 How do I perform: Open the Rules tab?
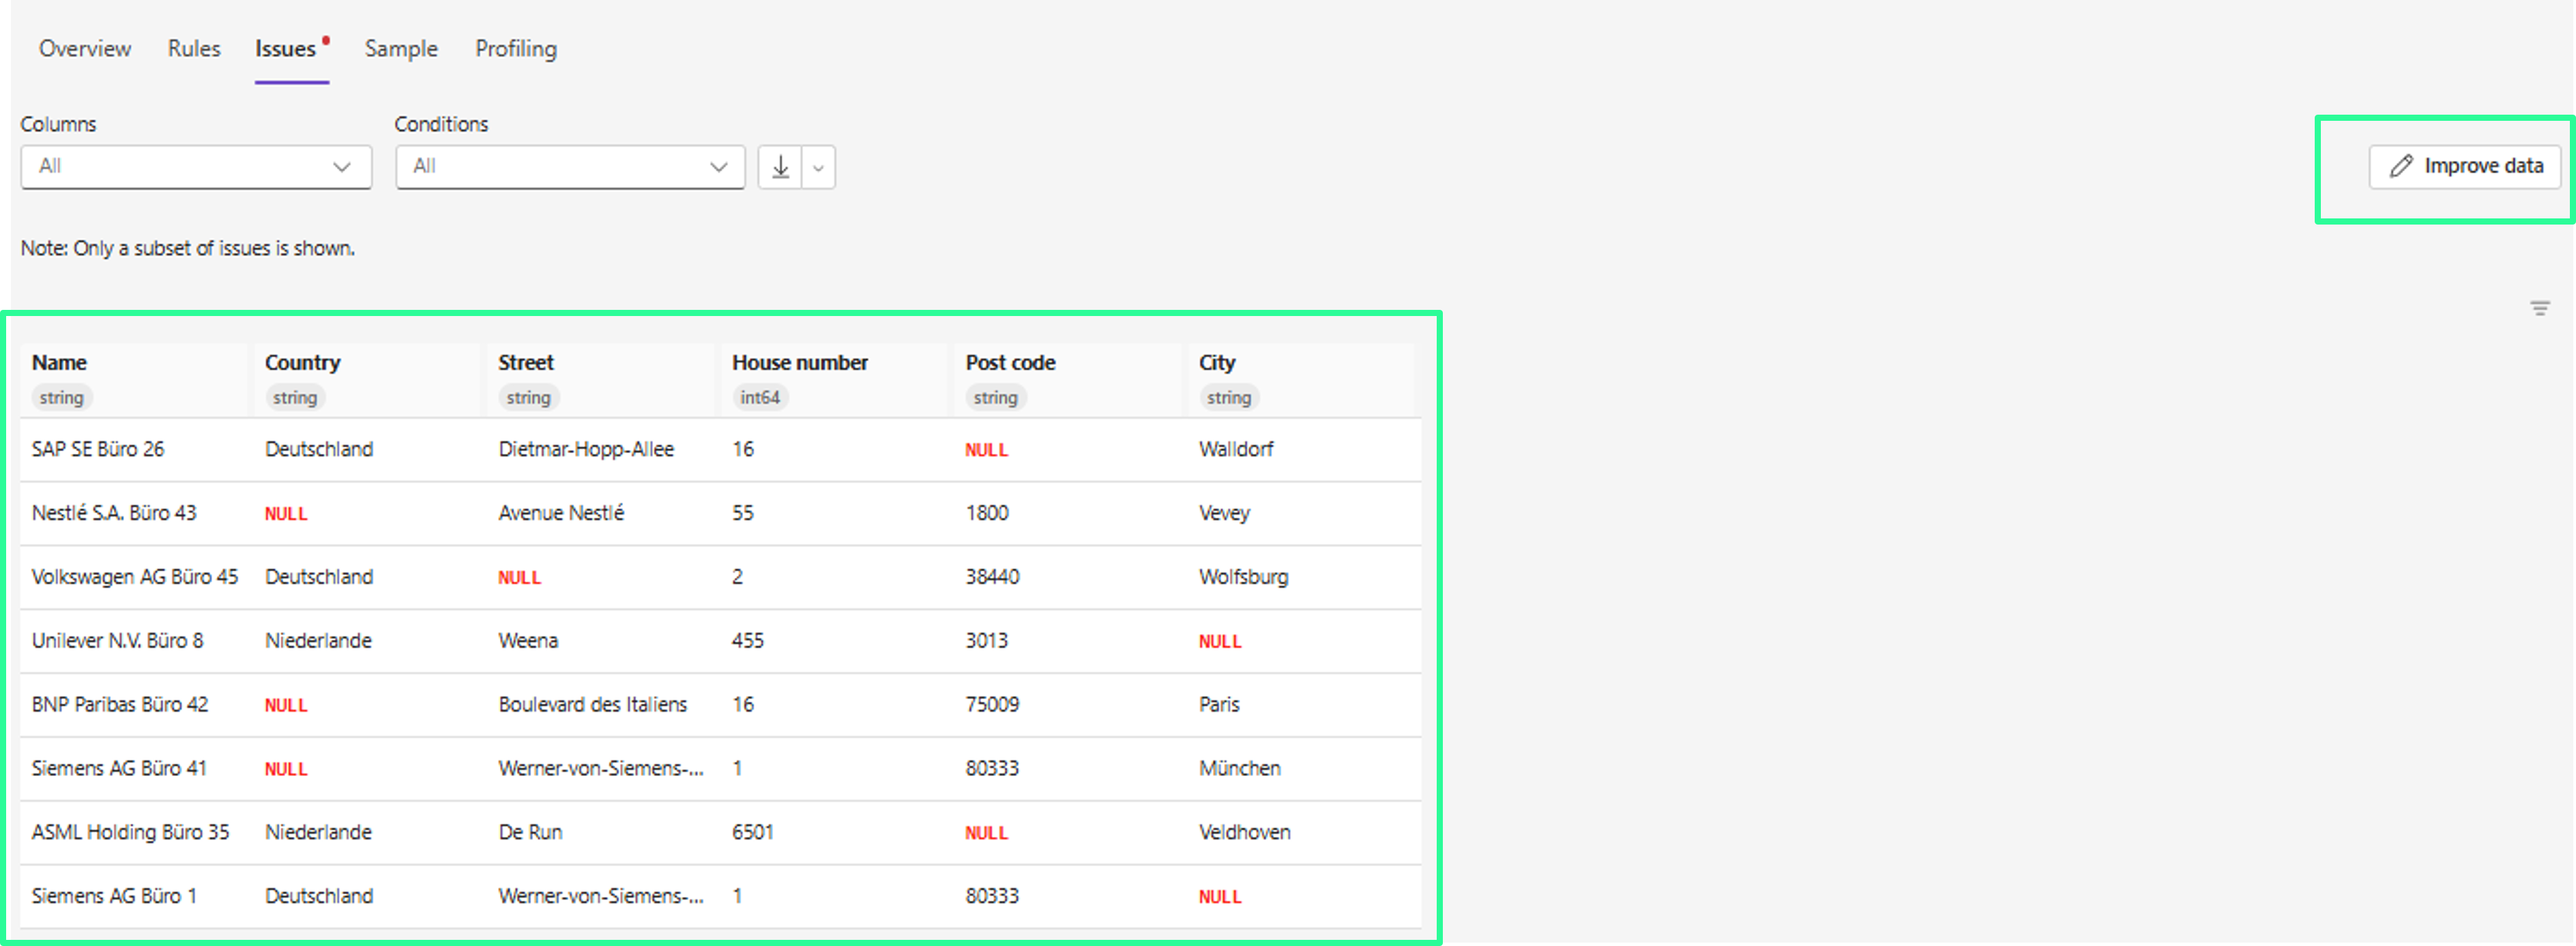pyautogui.click(x=194, y=49)
